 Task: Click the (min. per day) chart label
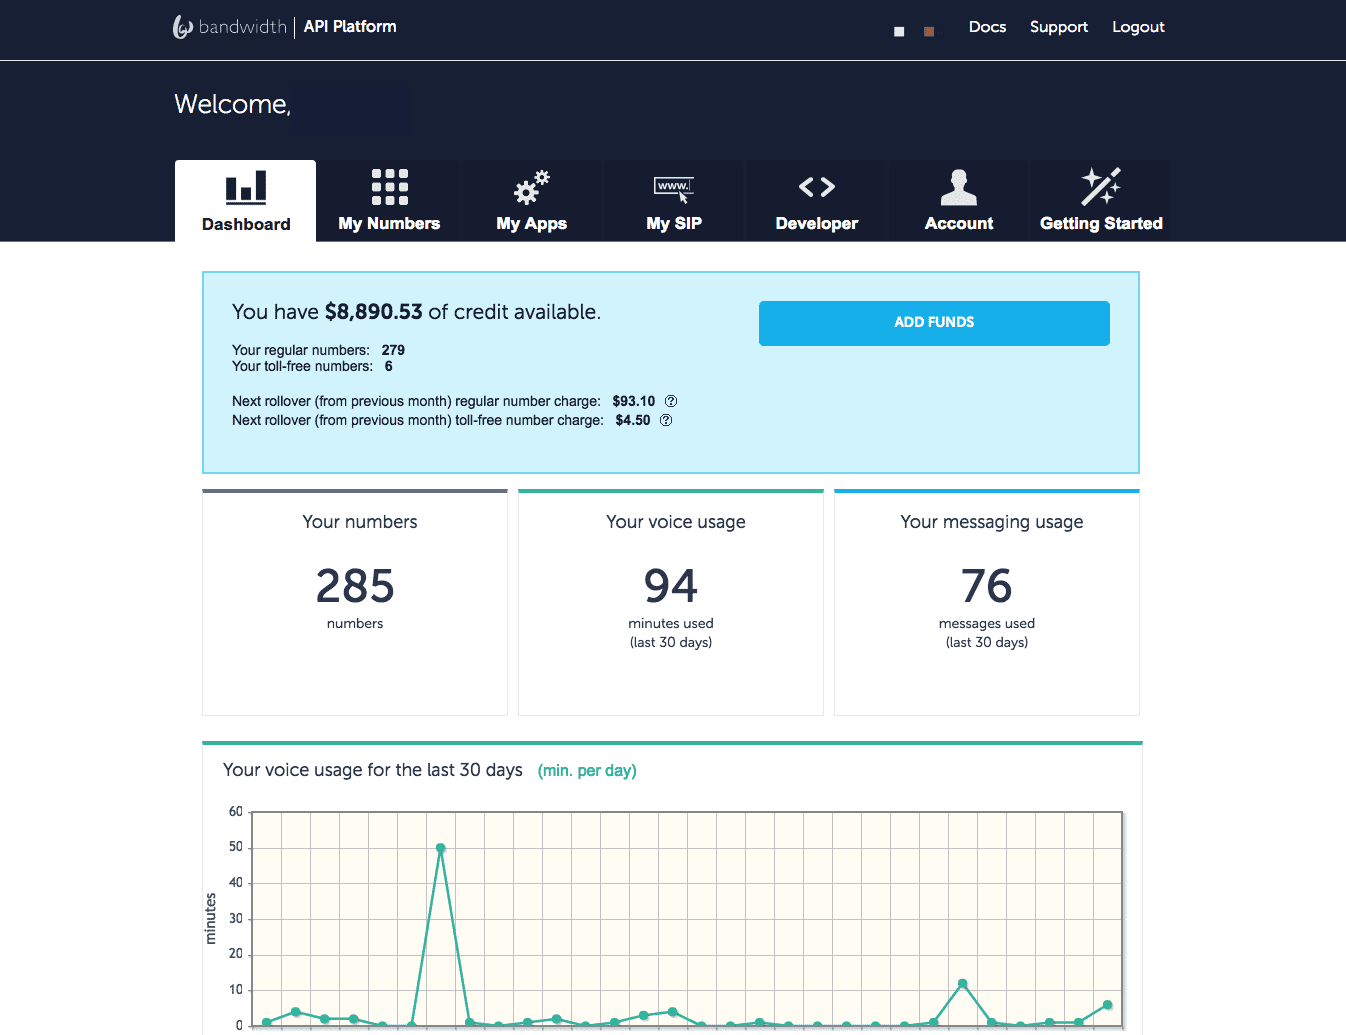point(587,771)
